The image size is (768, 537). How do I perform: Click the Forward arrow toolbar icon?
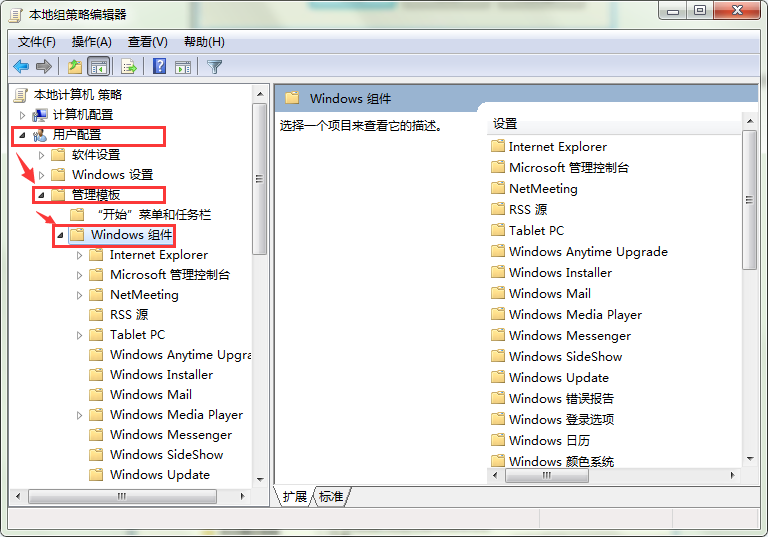tap(43, 67)
